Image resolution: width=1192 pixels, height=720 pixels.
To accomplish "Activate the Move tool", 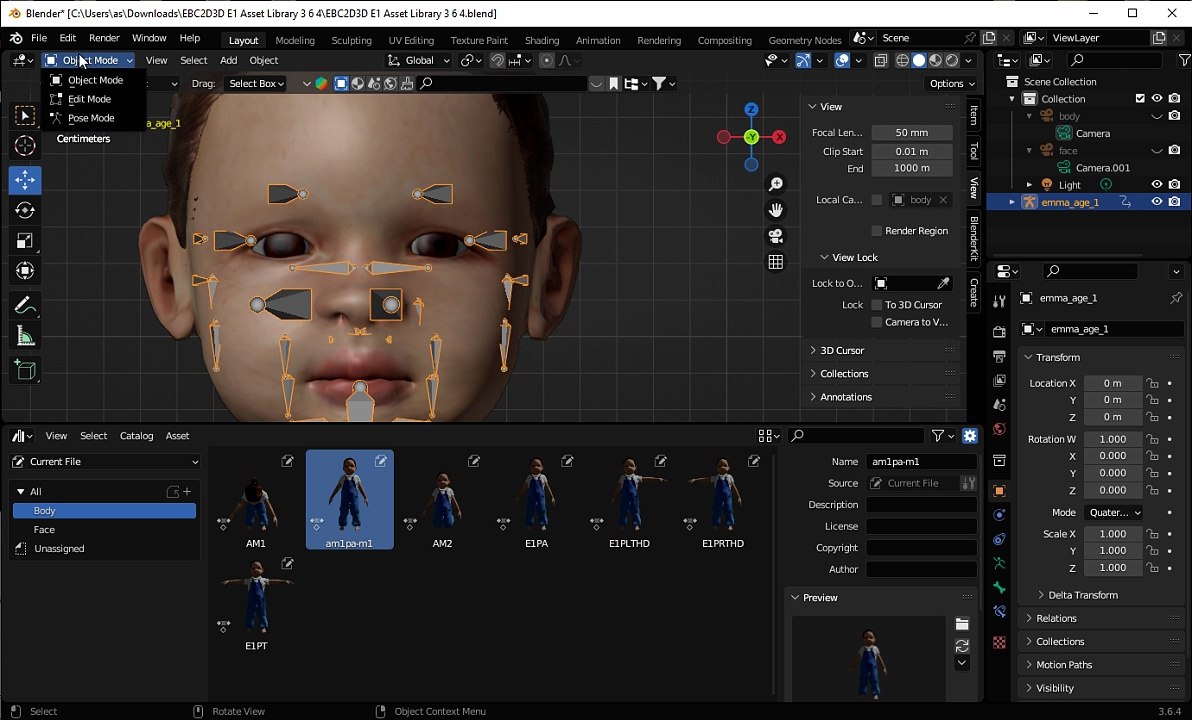I will 24,180.
